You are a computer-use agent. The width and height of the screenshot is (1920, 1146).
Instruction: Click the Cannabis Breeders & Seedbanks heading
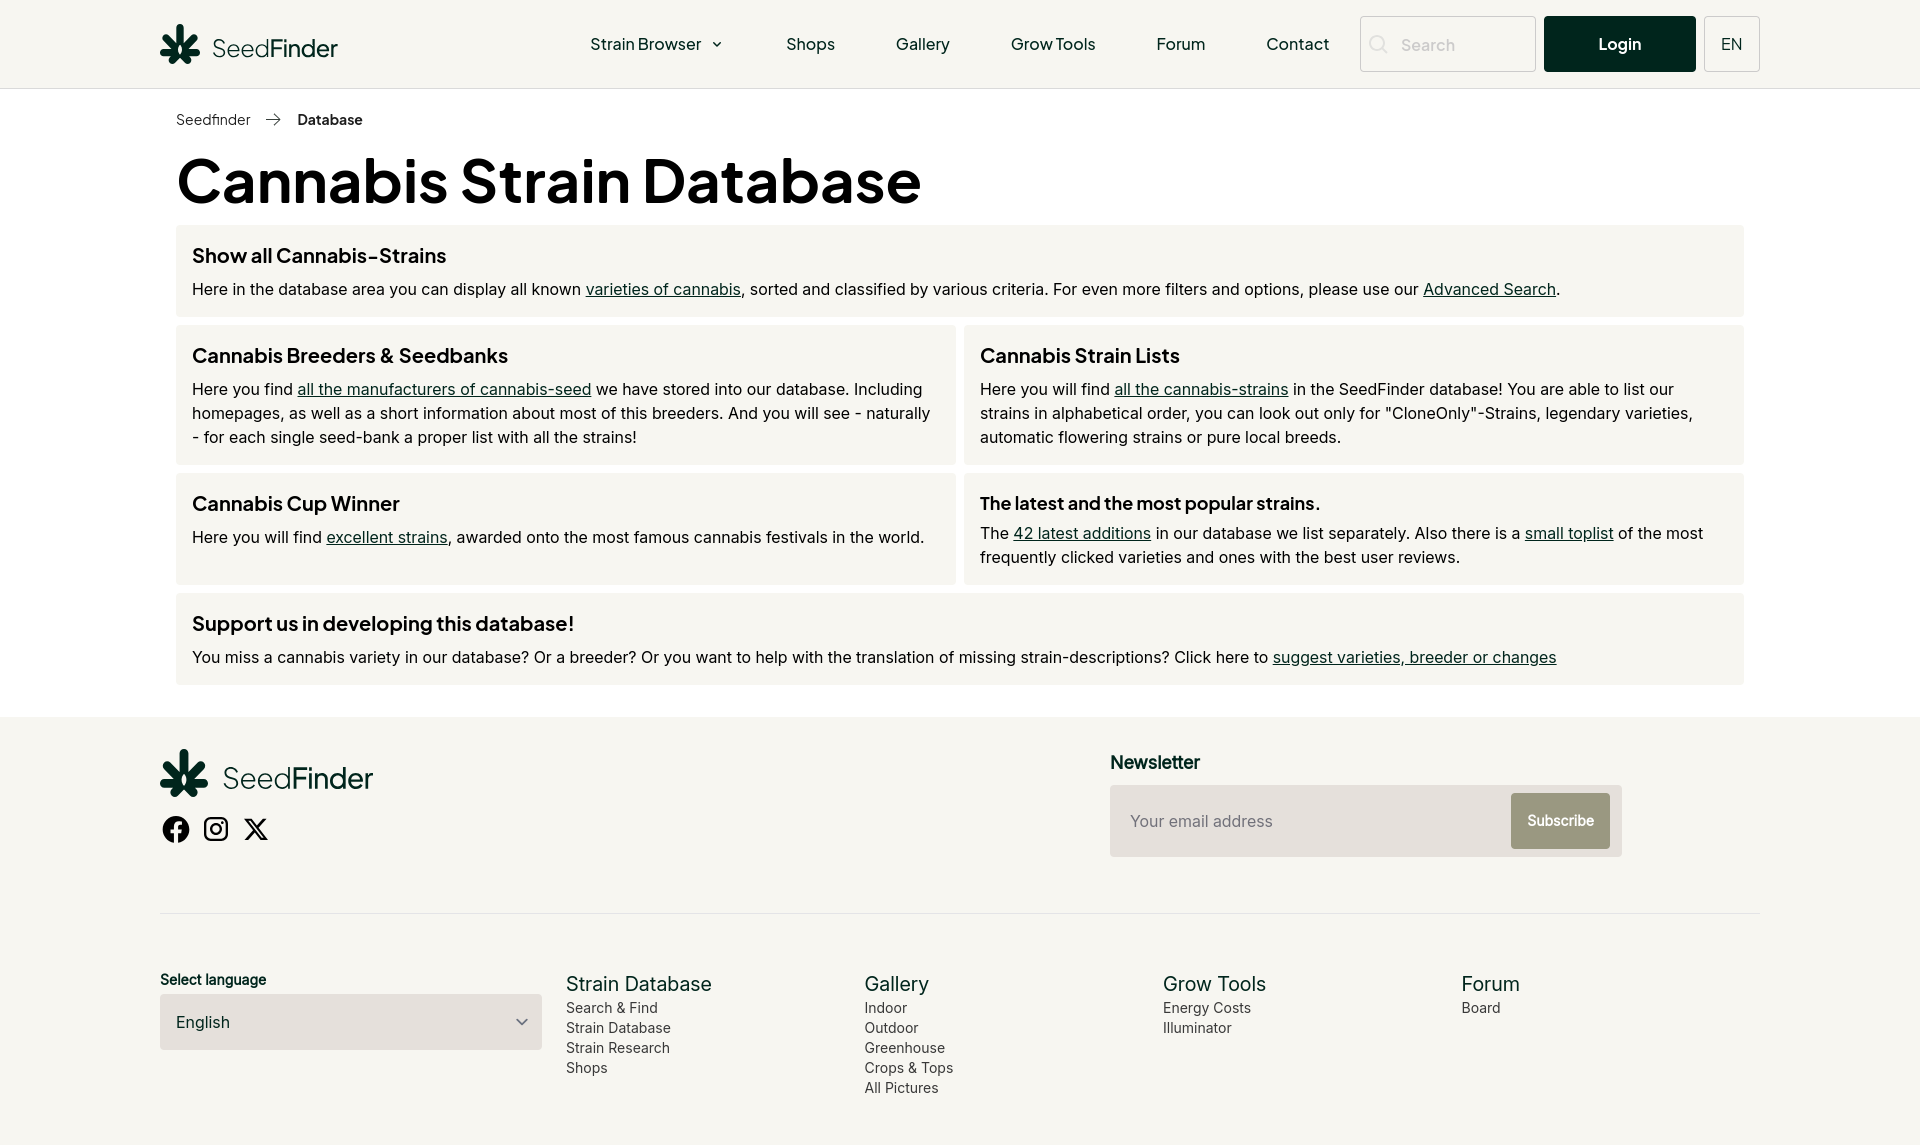[350, 356]
